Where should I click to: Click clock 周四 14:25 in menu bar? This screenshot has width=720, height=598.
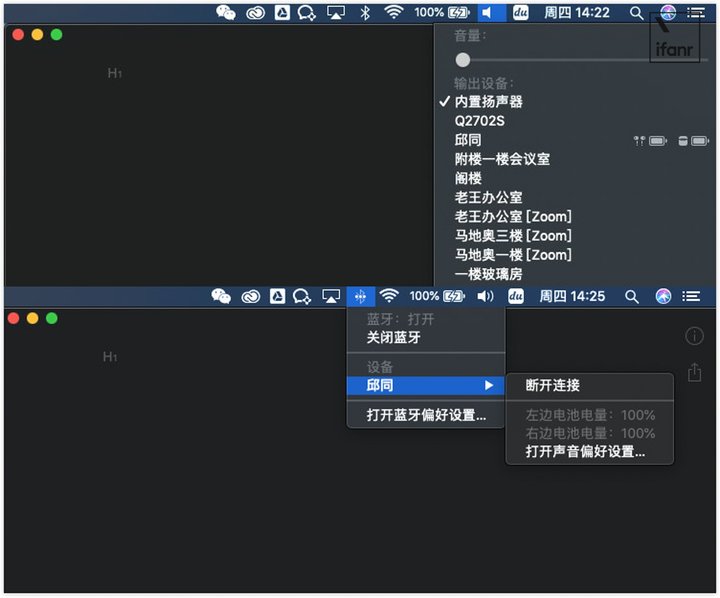[x=572, y=296]
